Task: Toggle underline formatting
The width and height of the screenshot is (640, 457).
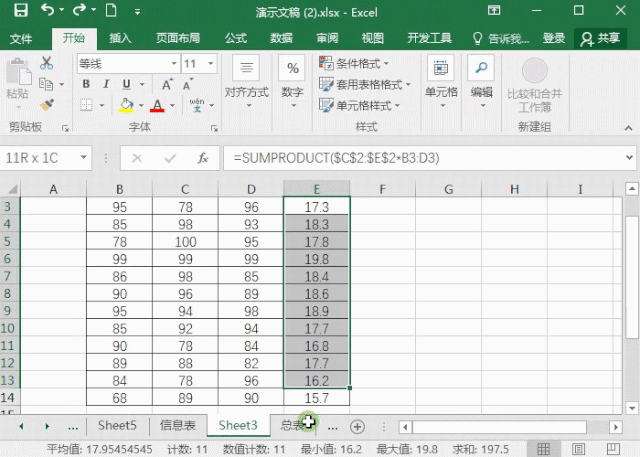Action: click(x=127, y=84)
